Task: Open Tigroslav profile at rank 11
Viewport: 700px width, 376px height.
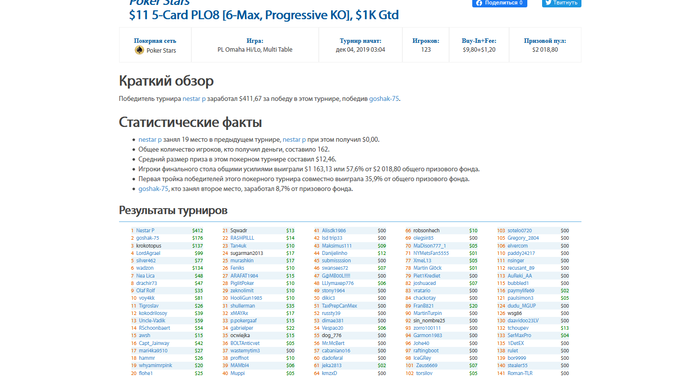Action: [149, 306]
